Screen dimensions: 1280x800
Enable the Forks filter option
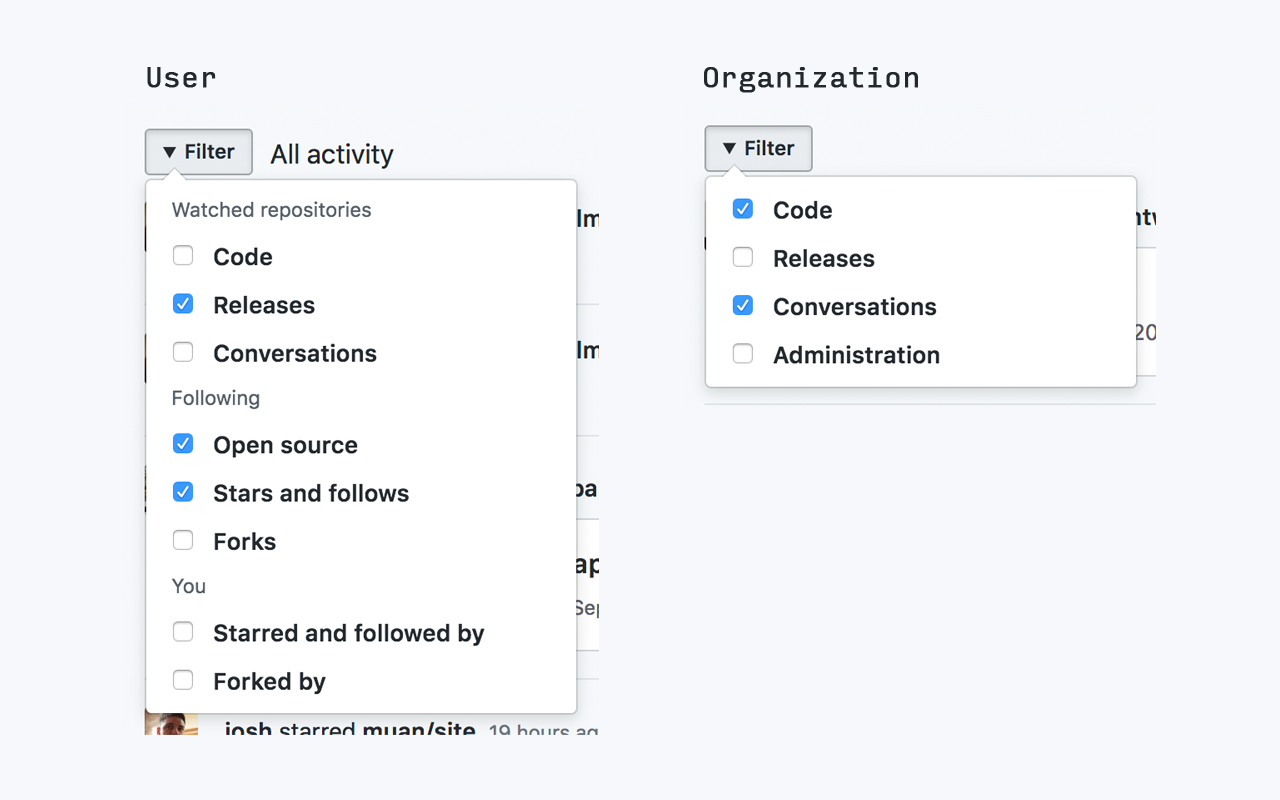pos(183,540)
